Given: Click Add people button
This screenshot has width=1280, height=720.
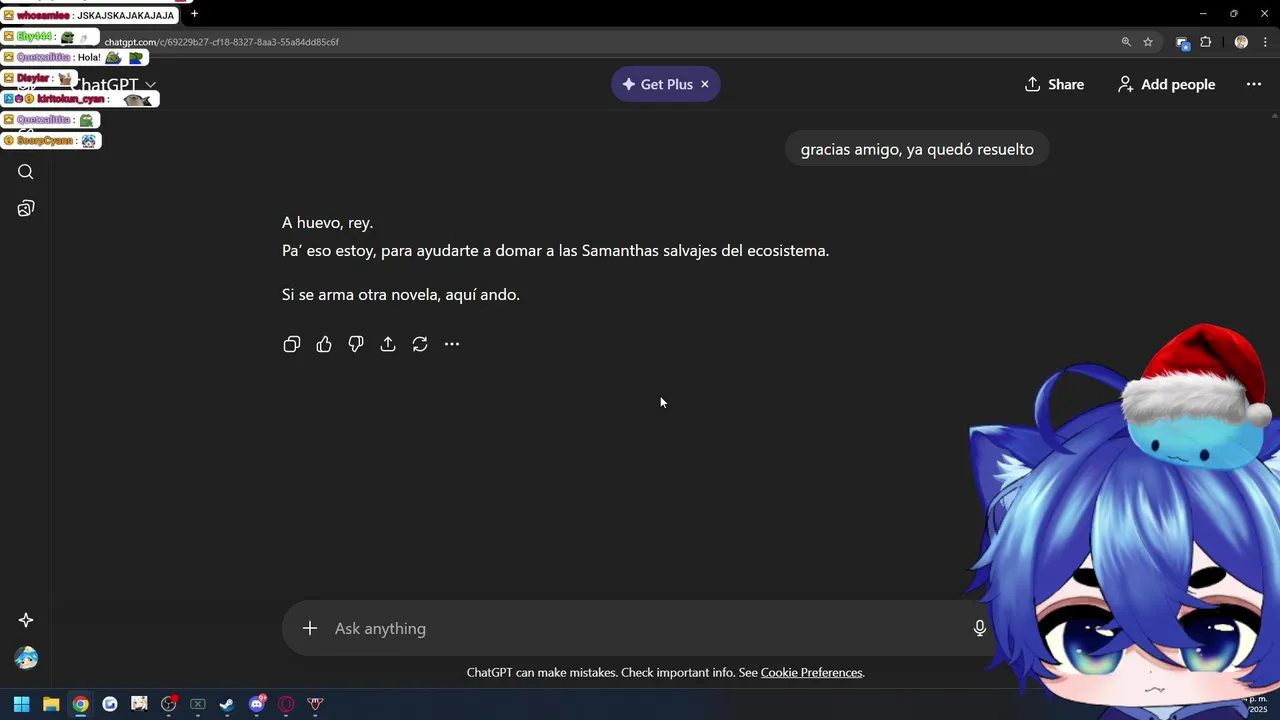Looking at the screenshot, I should (1167, 84).
